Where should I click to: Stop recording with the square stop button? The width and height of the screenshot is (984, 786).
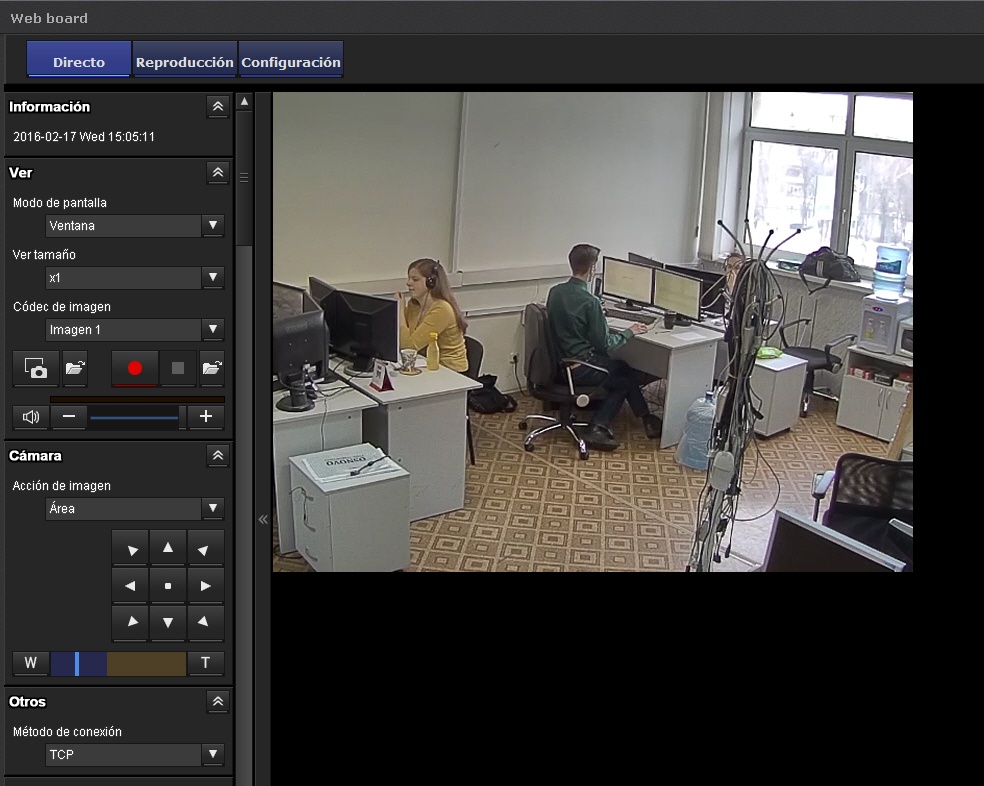click(178, 368)
